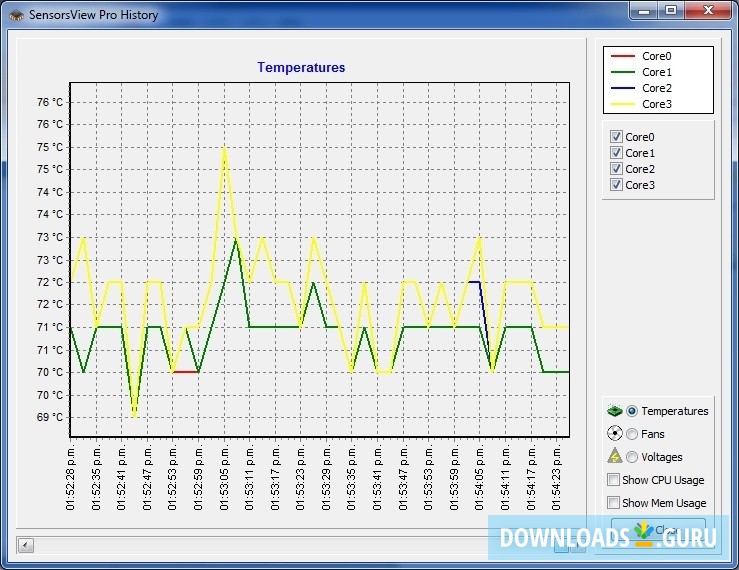Uncheck the Core2 checkbox
The height and width of the screenshot is (570, 739).
616,169
